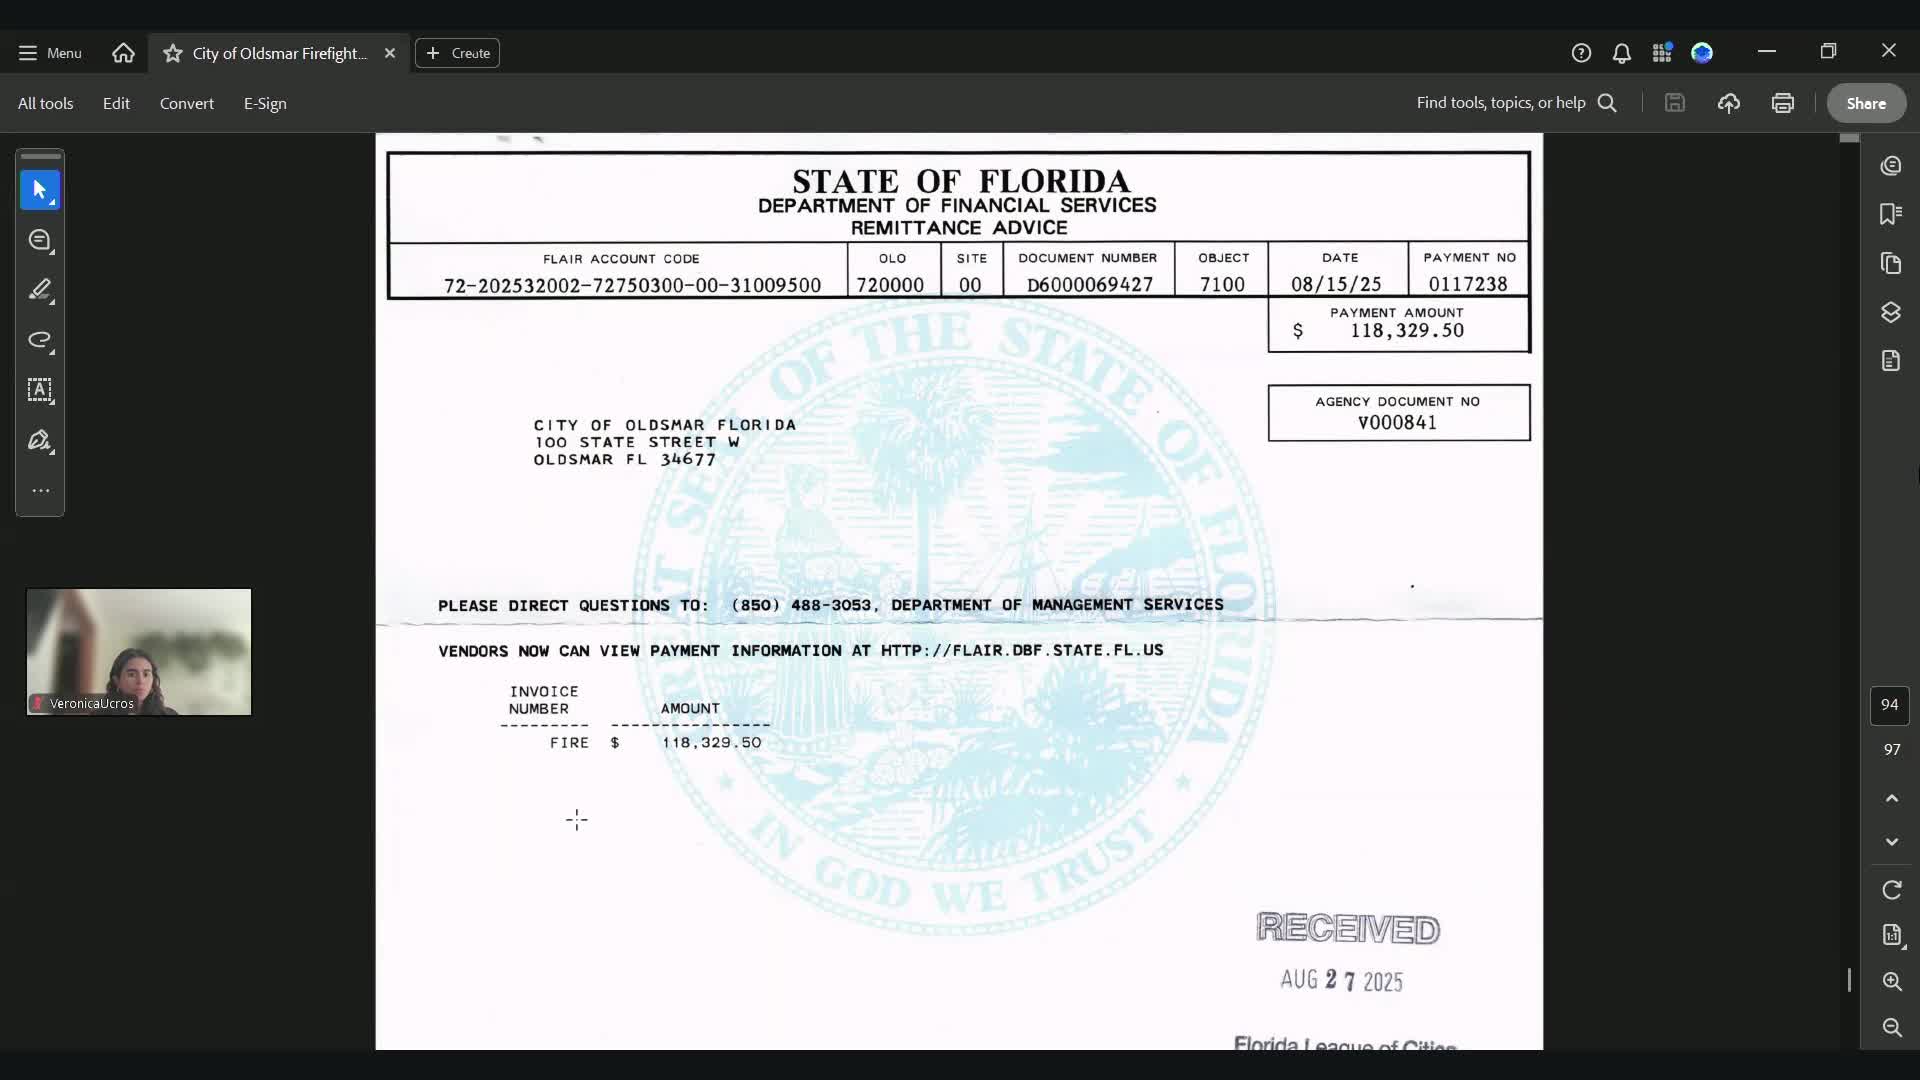Open the Convert menu

coord(186,103)
